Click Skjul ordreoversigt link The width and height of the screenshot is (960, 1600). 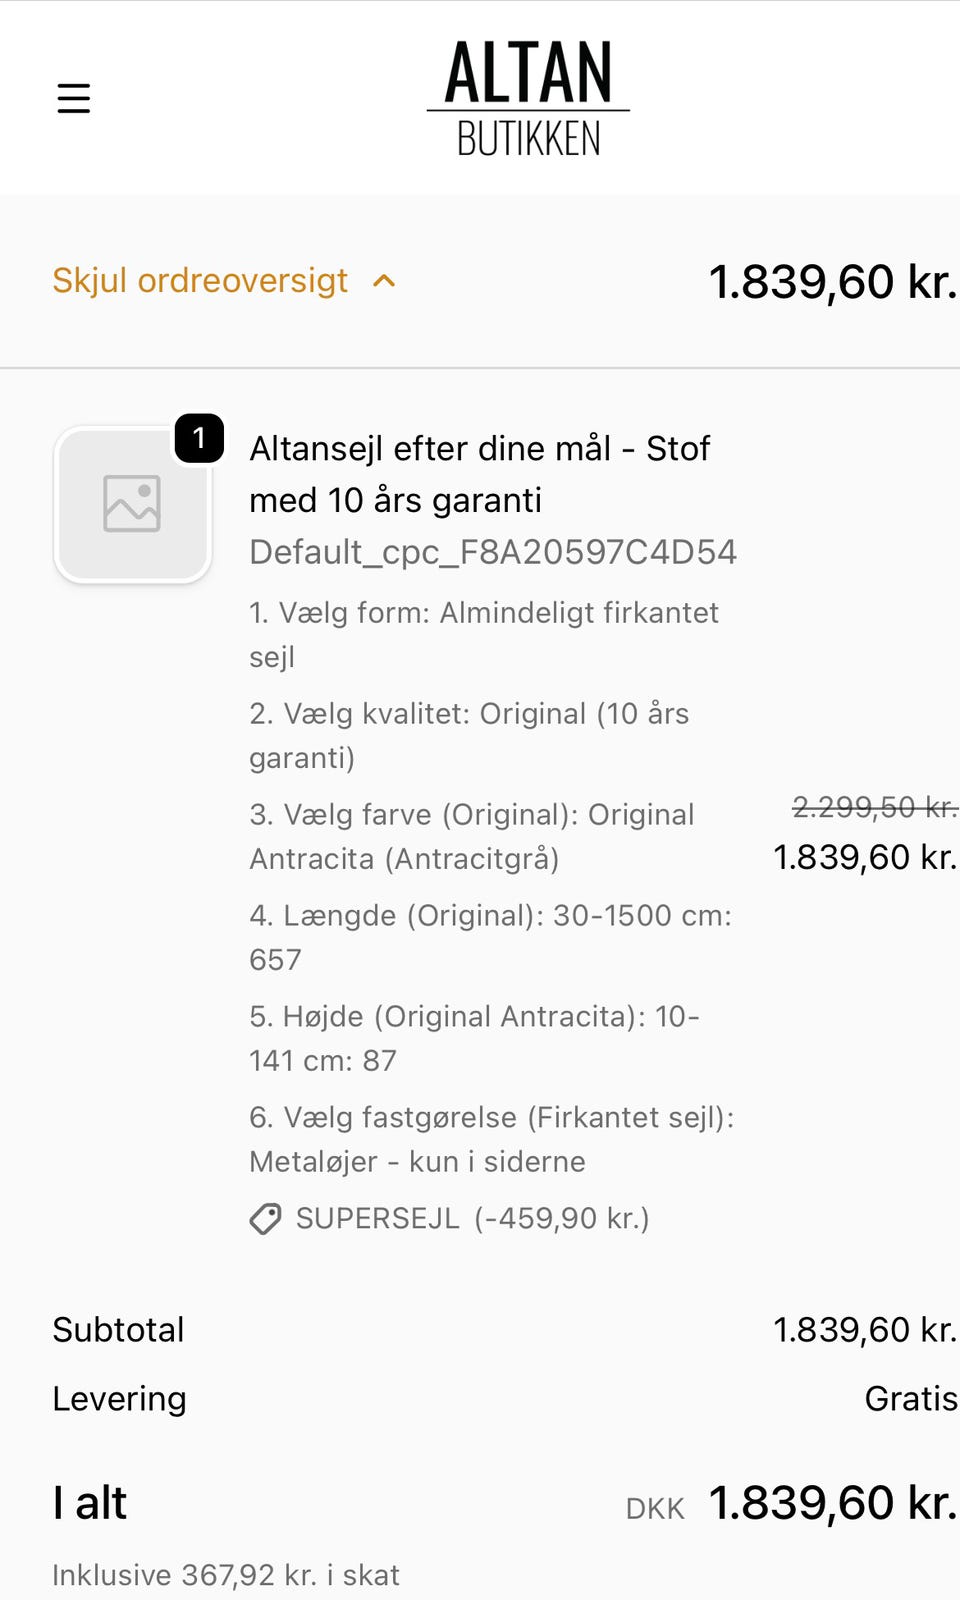pos(200,280)
